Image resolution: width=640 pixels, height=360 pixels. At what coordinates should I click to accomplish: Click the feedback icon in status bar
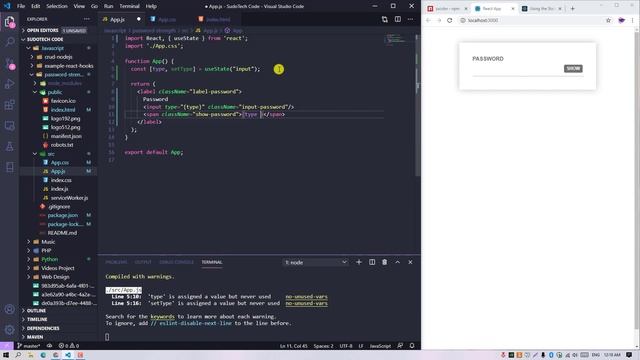point(400,346)
